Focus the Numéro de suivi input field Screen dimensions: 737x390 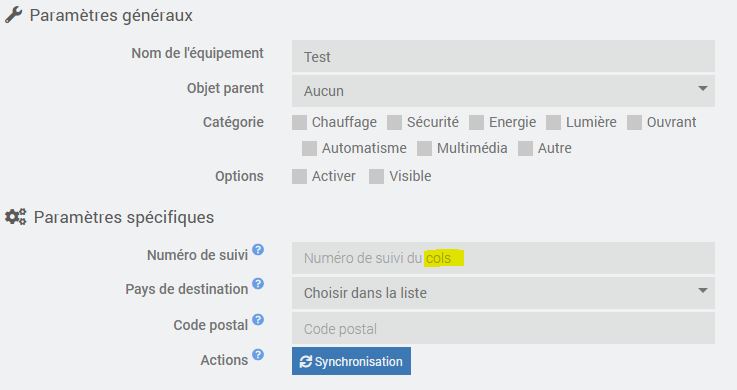coord(503,258)
